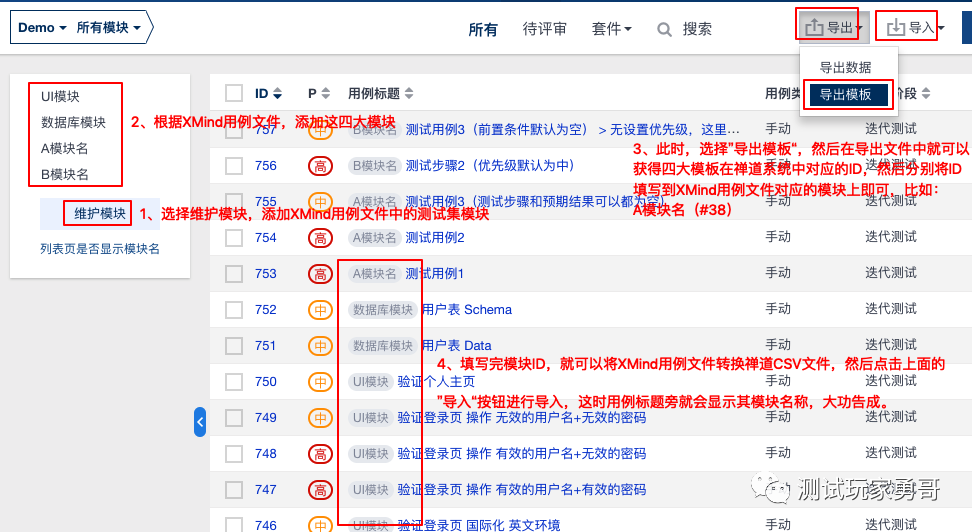Screen dimensions: 972x532
Task: Open test case 用户表 Data
Action: click(x=456, y=346)
